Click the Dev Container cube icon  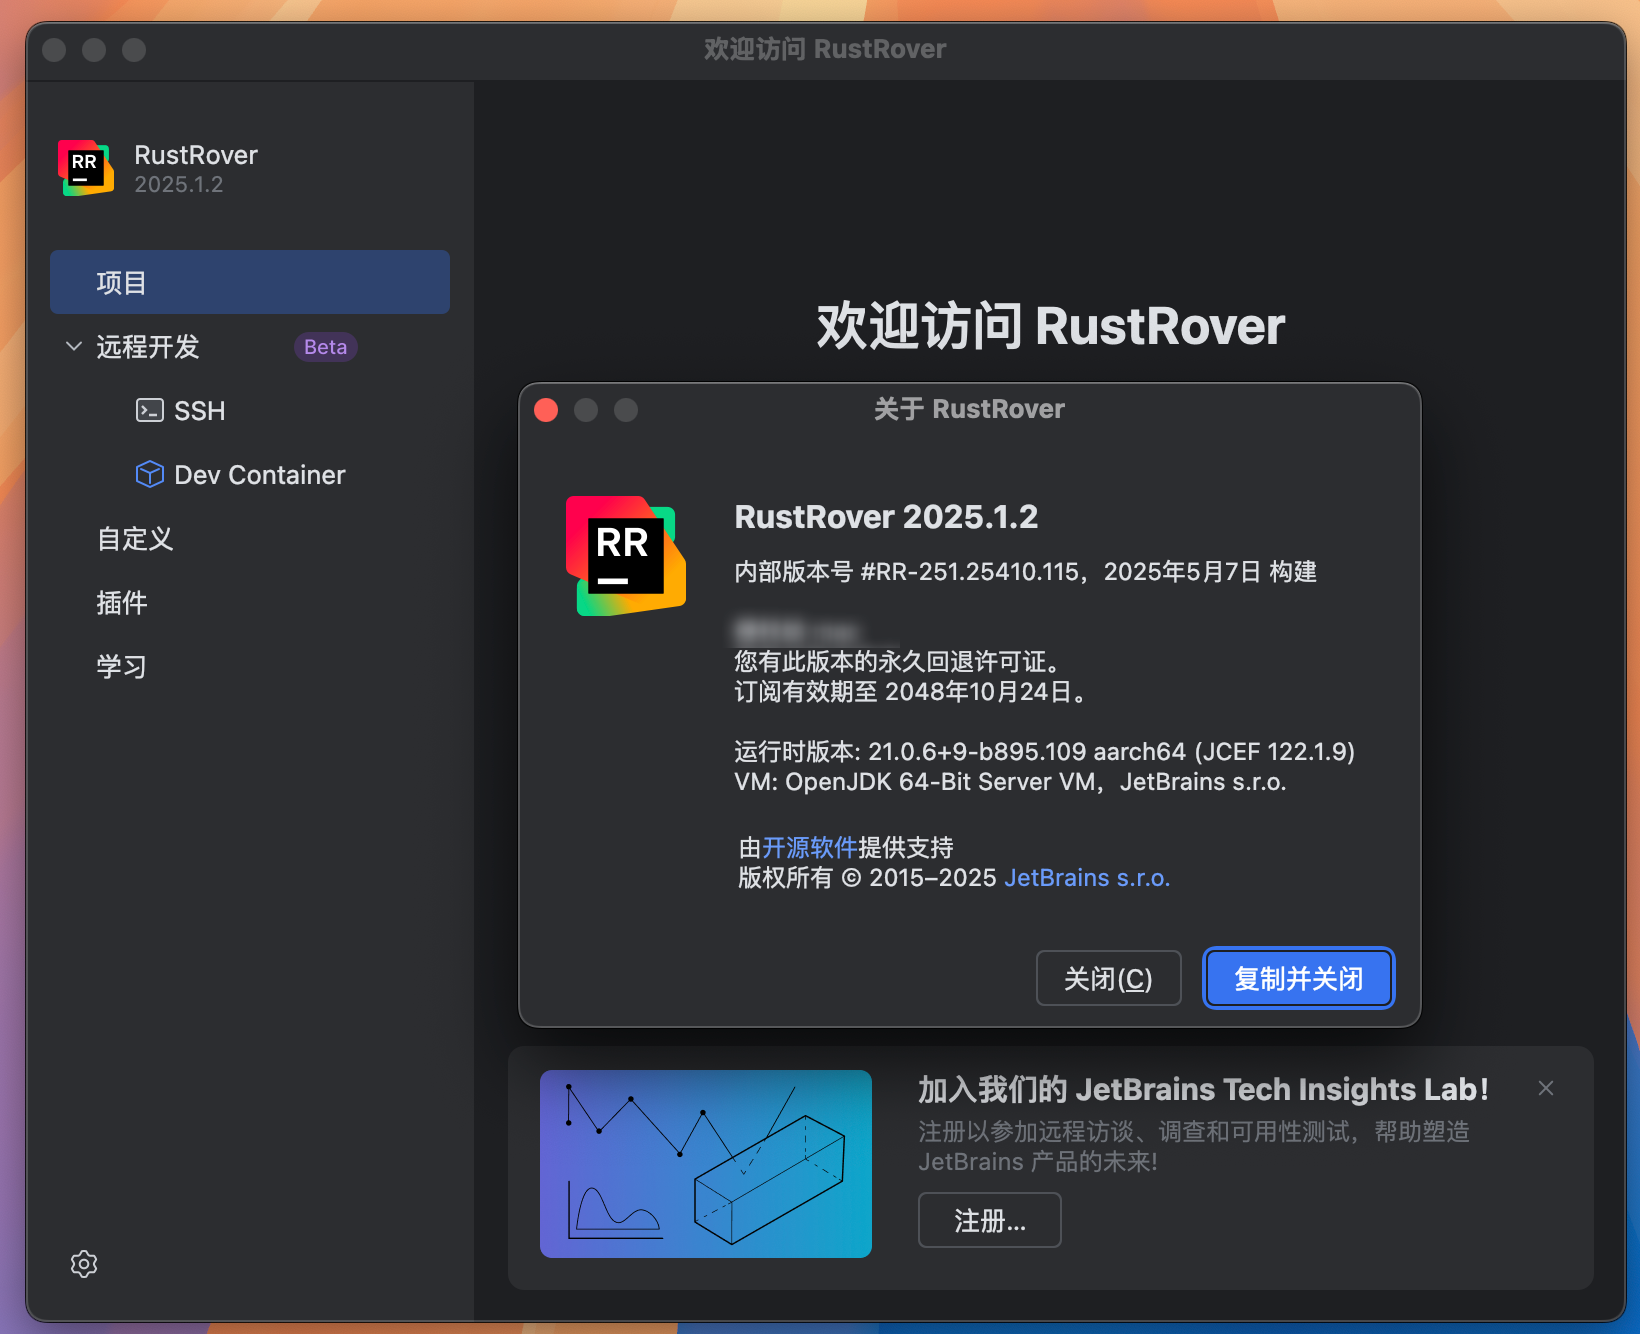(x=150, y=474)
